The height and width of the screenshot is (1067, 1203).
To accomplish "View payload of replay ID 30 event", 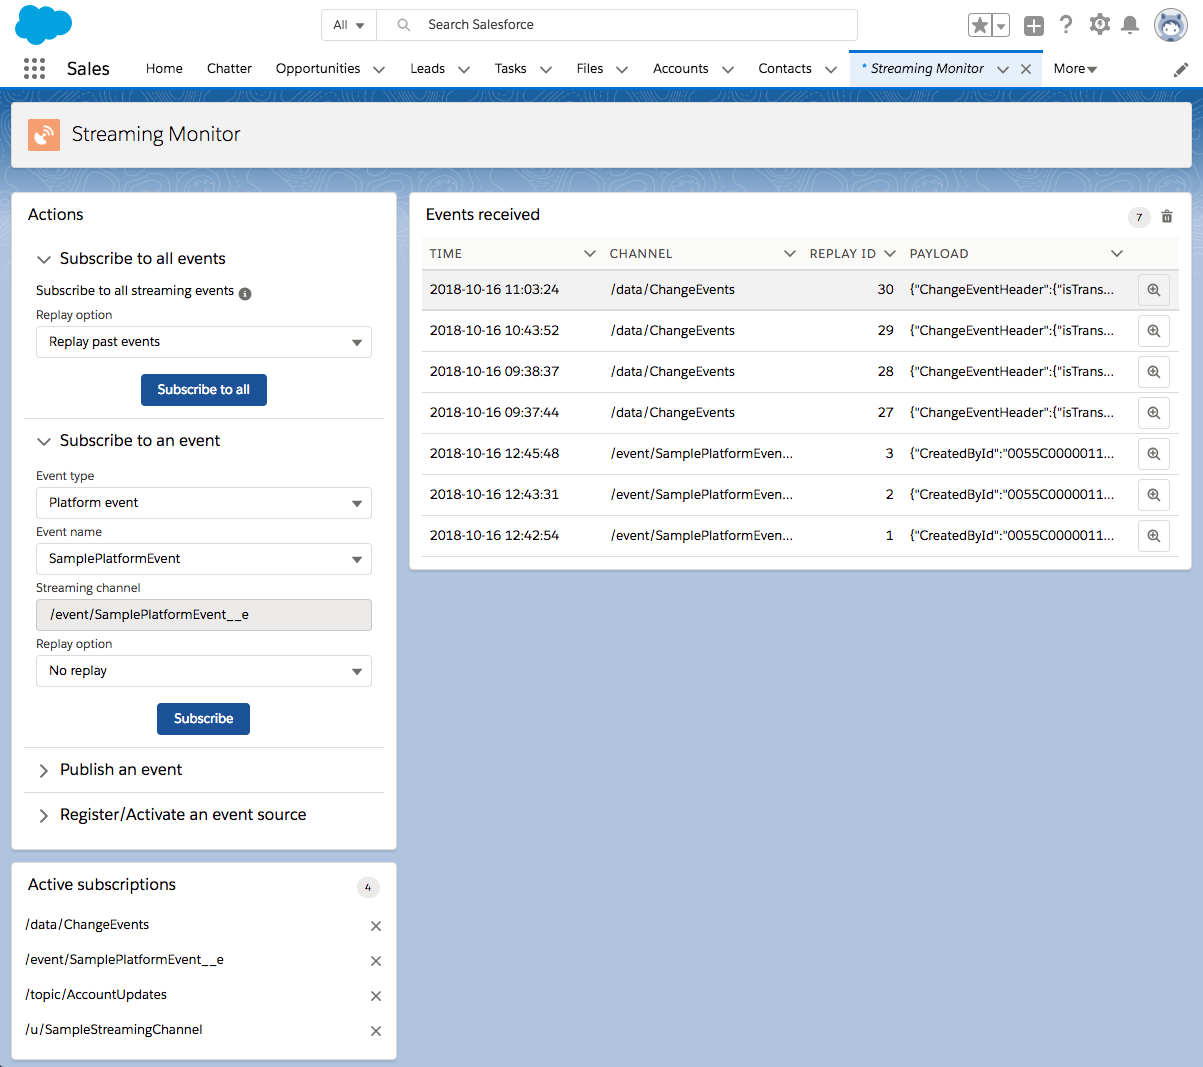I will (1154, 290).
